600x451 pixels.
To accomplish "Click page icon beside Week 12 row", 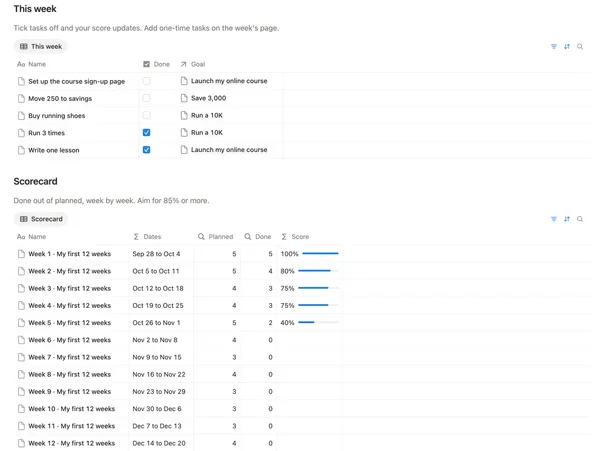I will (21, 443).
